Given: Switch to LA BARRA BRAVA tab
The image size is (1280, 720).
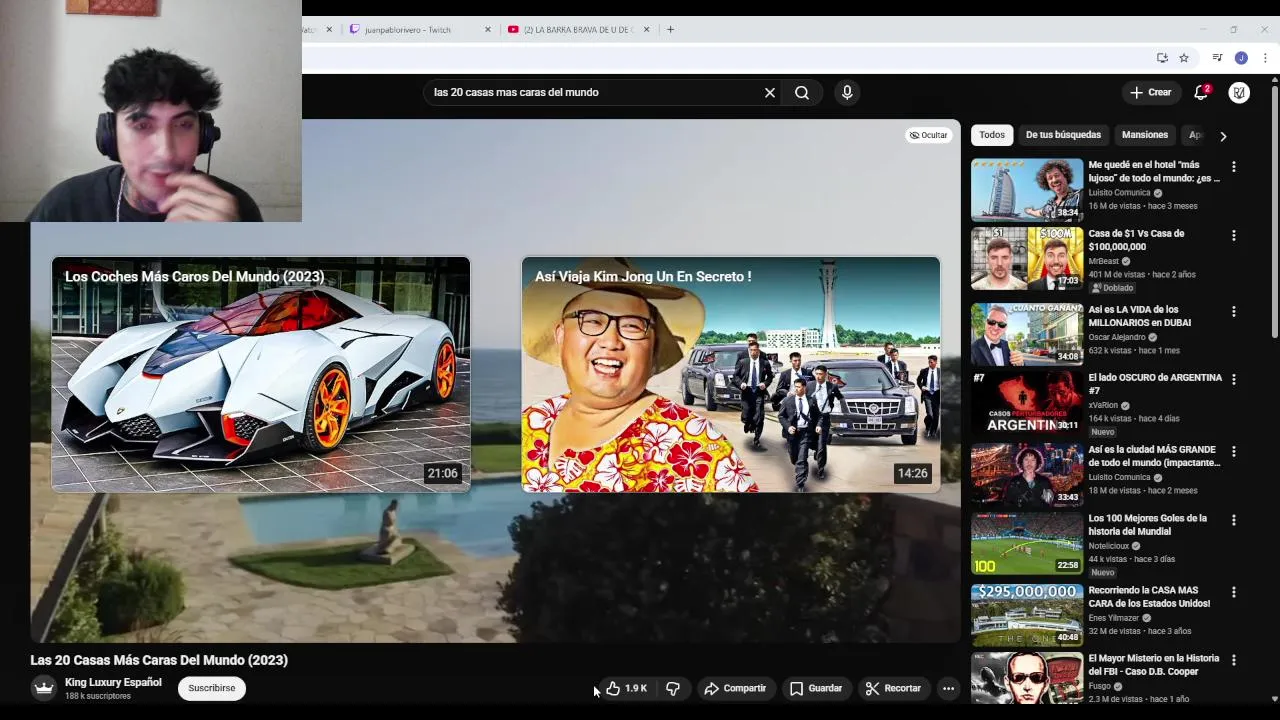Looking at the screenshot, I should coord(578,29).
